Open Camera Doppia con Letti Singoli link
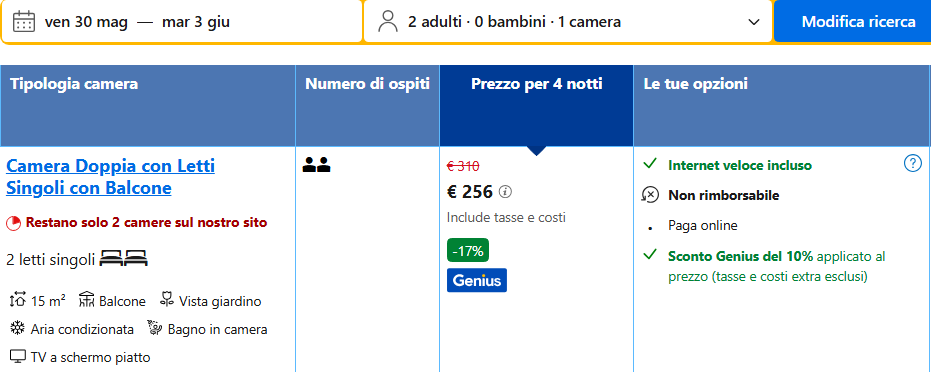Viewport: 931px width, 372px height. (x=110, y=177)
